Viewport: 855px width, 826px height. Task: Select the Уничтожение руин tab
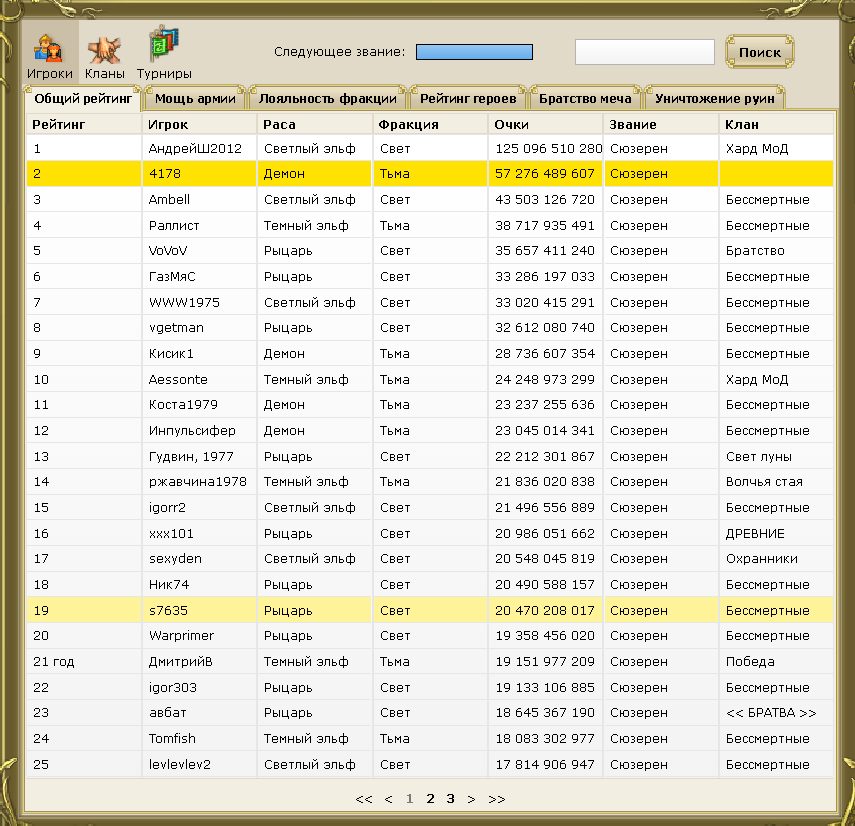click(x=714, y=99)
